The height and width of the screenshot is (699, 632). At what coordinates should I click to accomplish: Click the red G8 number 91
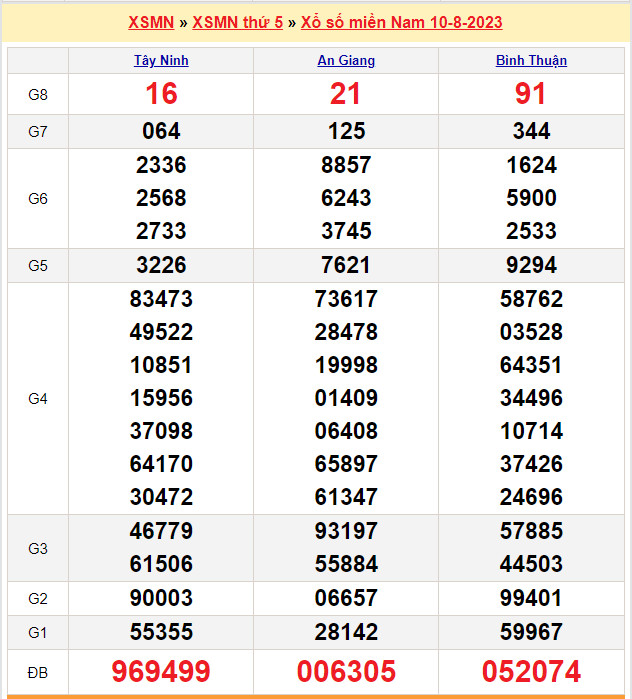click(x=531, y=94)
